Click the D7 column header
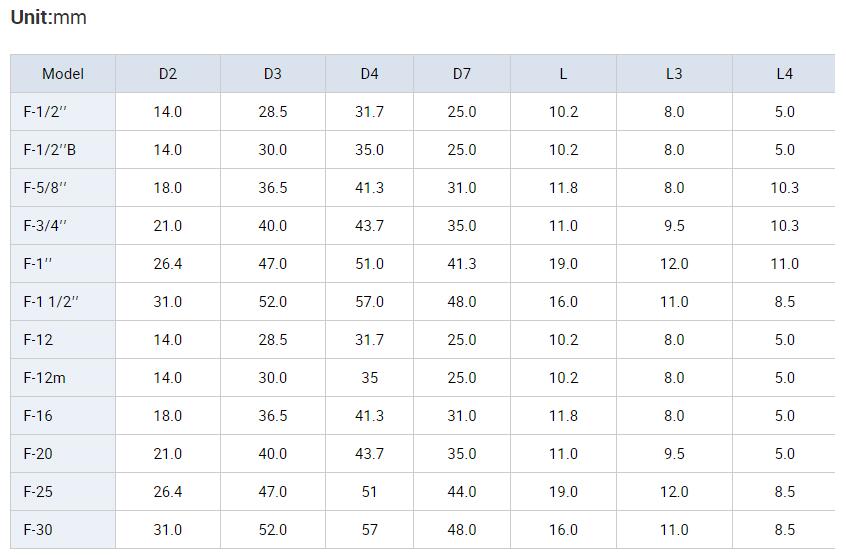The image size is (846, 557). tap(462, 73)
